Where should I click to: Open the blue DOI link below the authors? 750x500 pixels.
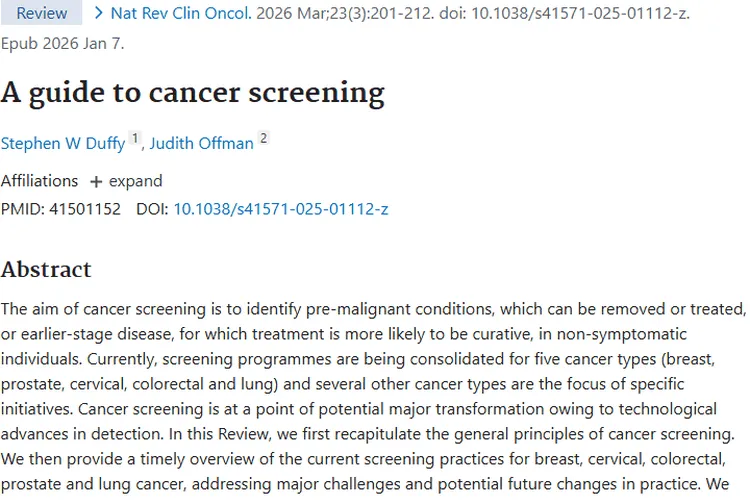[x=281, y=209]
